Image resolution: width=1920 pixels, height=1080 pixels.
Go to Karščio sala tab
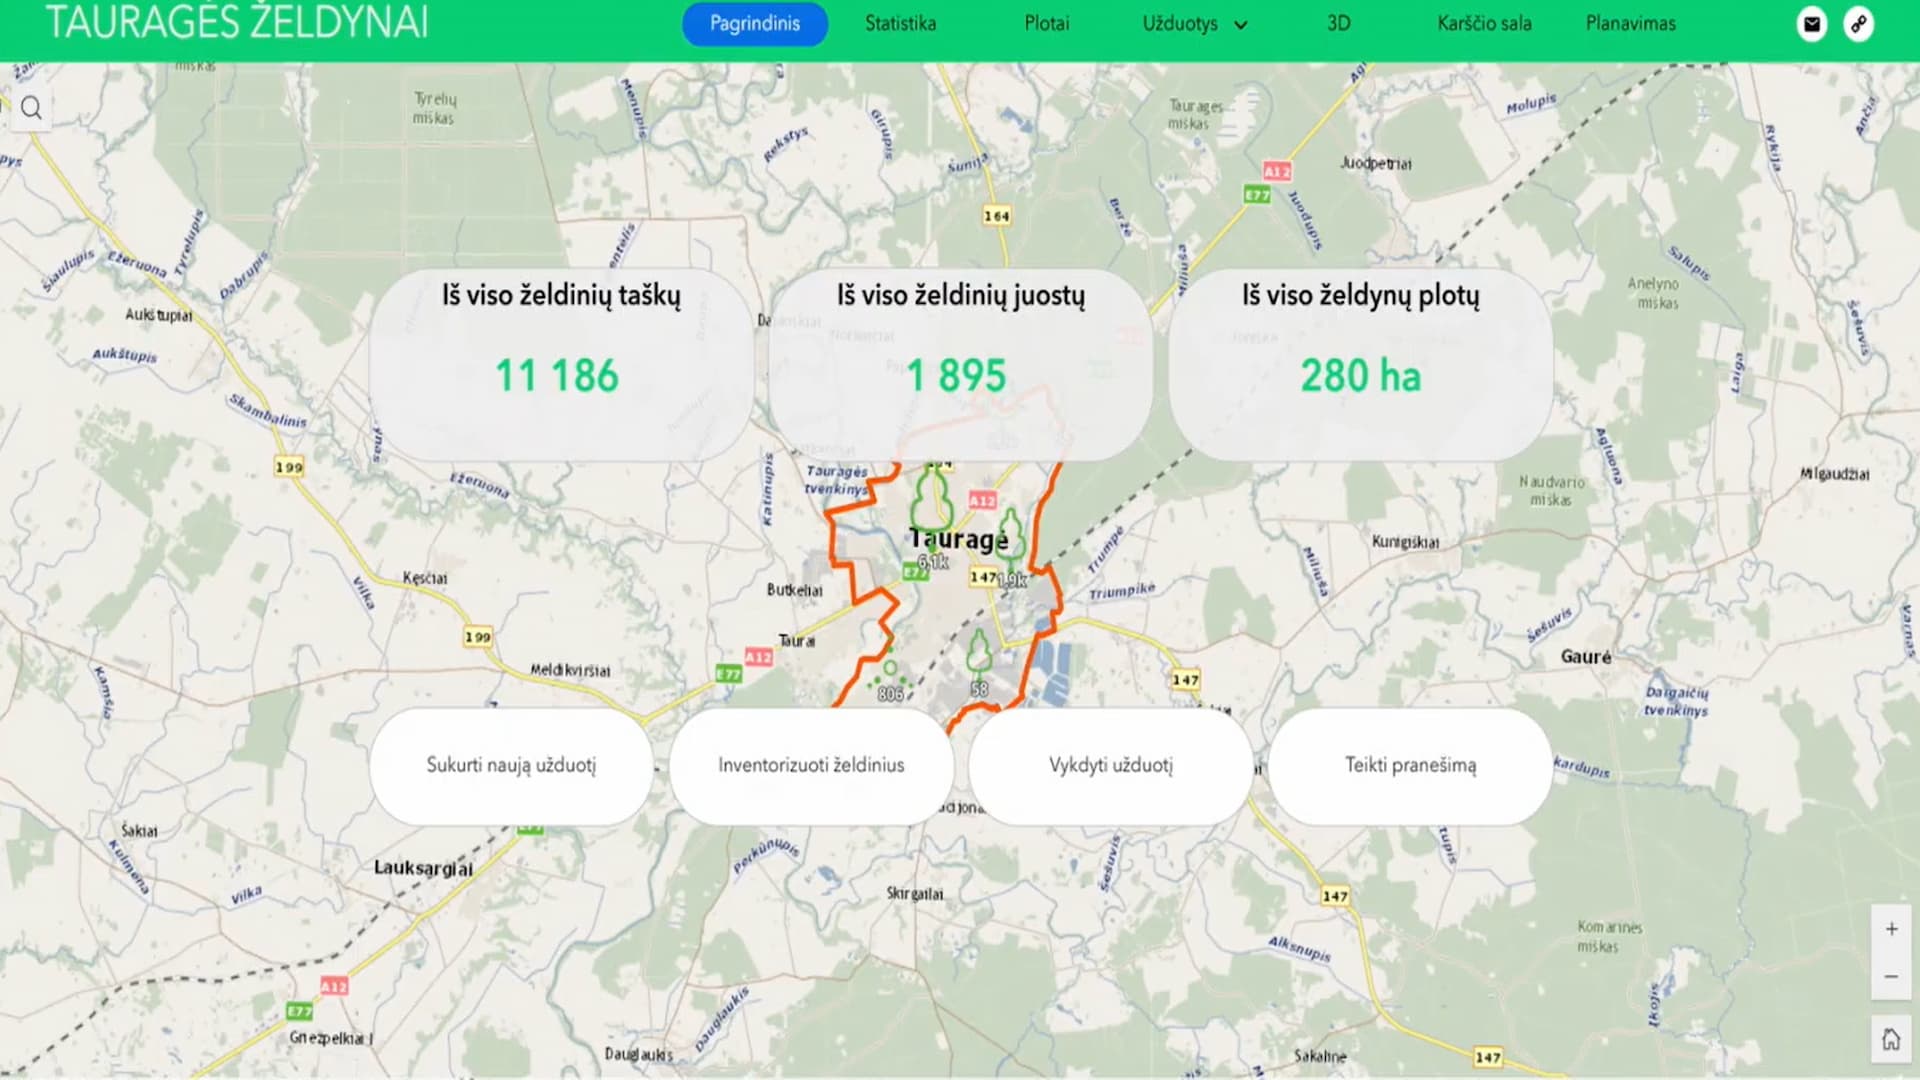tap(1484, 24)
